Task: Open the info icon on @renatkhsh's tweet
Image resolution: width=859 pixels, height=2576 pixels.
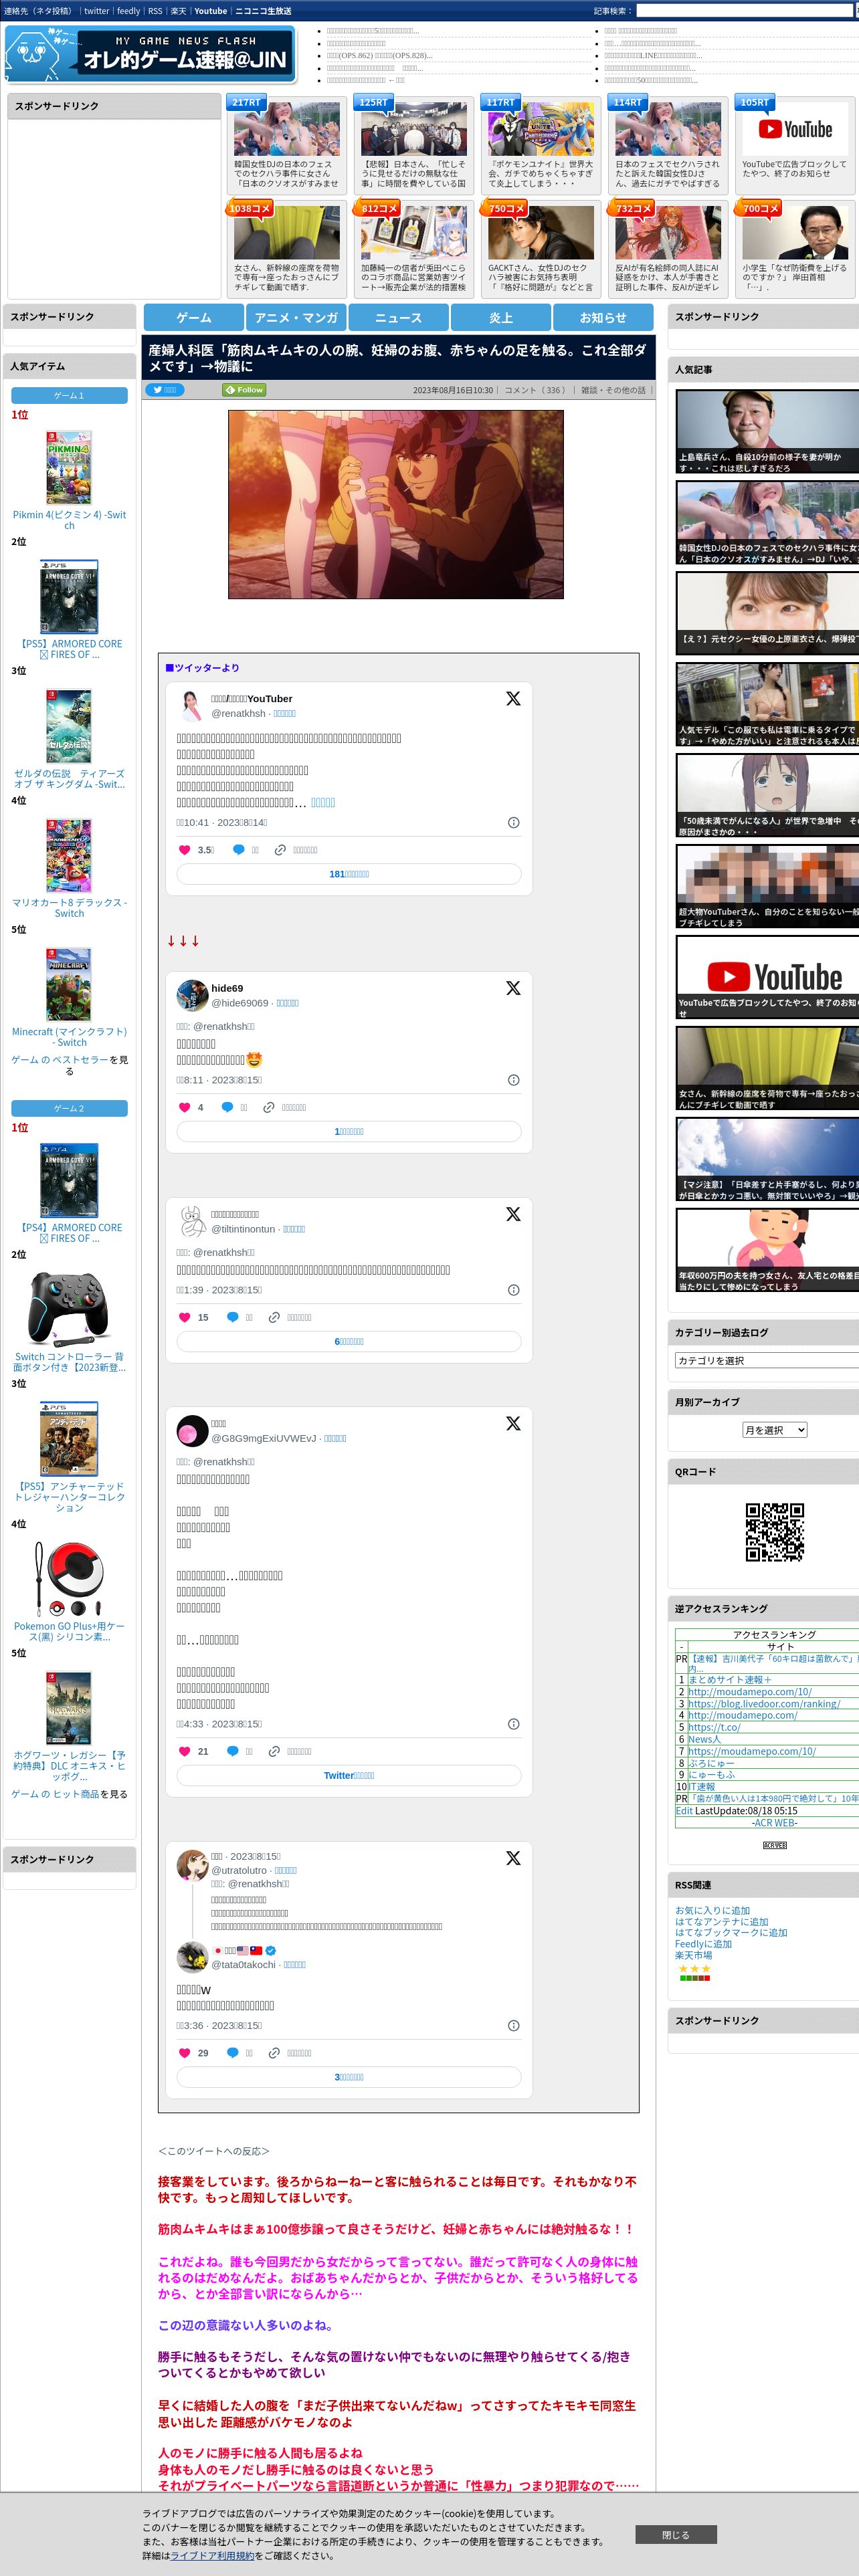Action: (513, 822)
